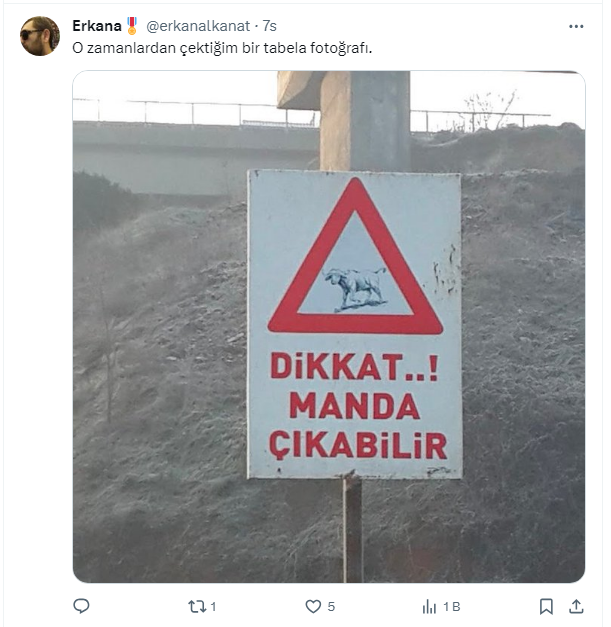Open the Erkana display name link
The image size is (611, 627).
click(x=97, y=26)
